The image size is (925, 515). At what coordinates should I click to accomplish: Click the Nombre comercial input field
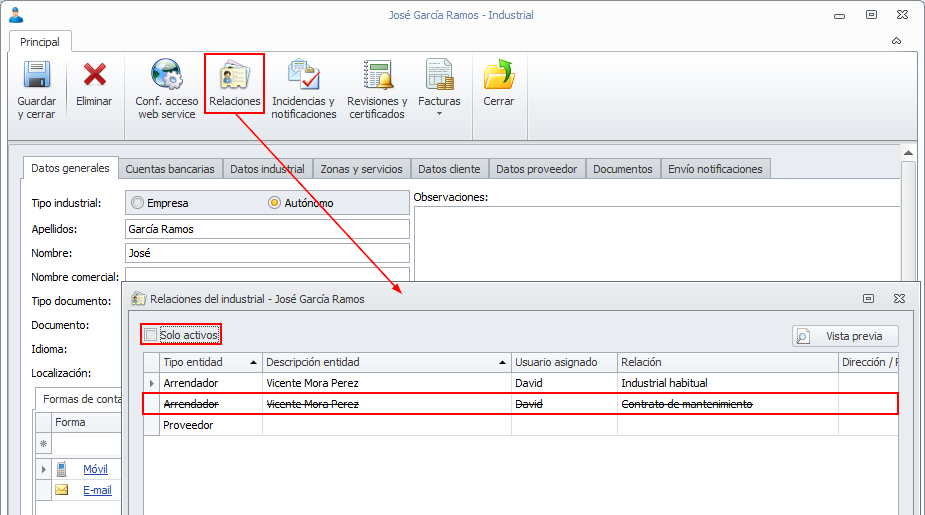267,275
